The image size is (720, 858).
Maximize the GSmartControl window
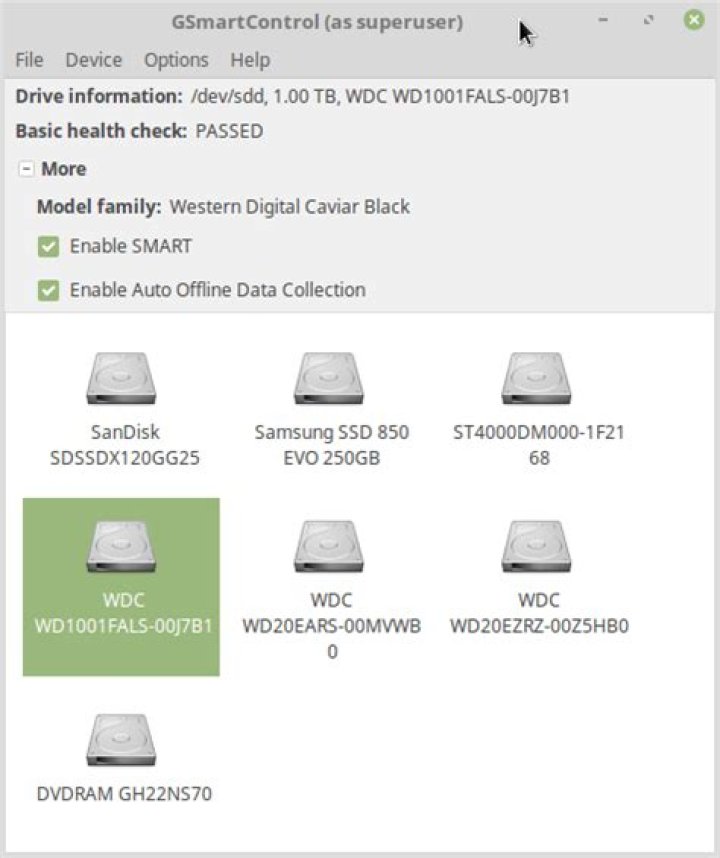point(648,20)
